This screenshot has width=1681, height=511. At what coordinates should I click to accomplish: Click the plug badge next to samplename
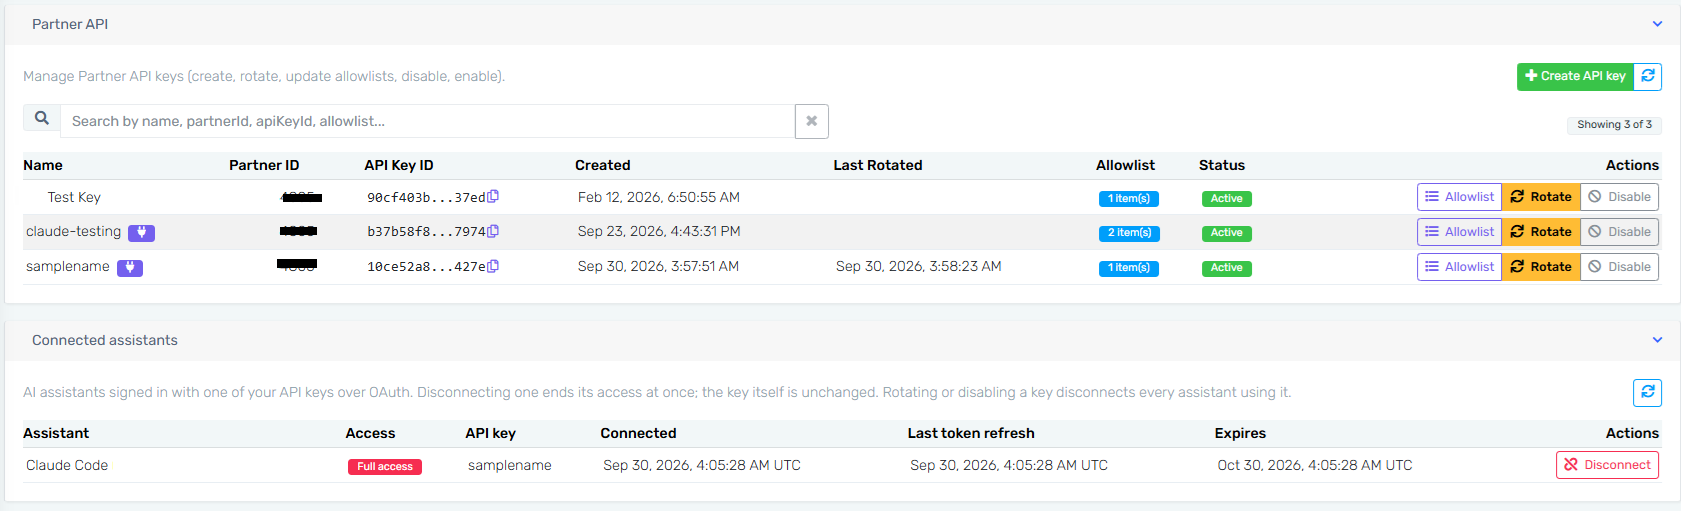point(130,268)
